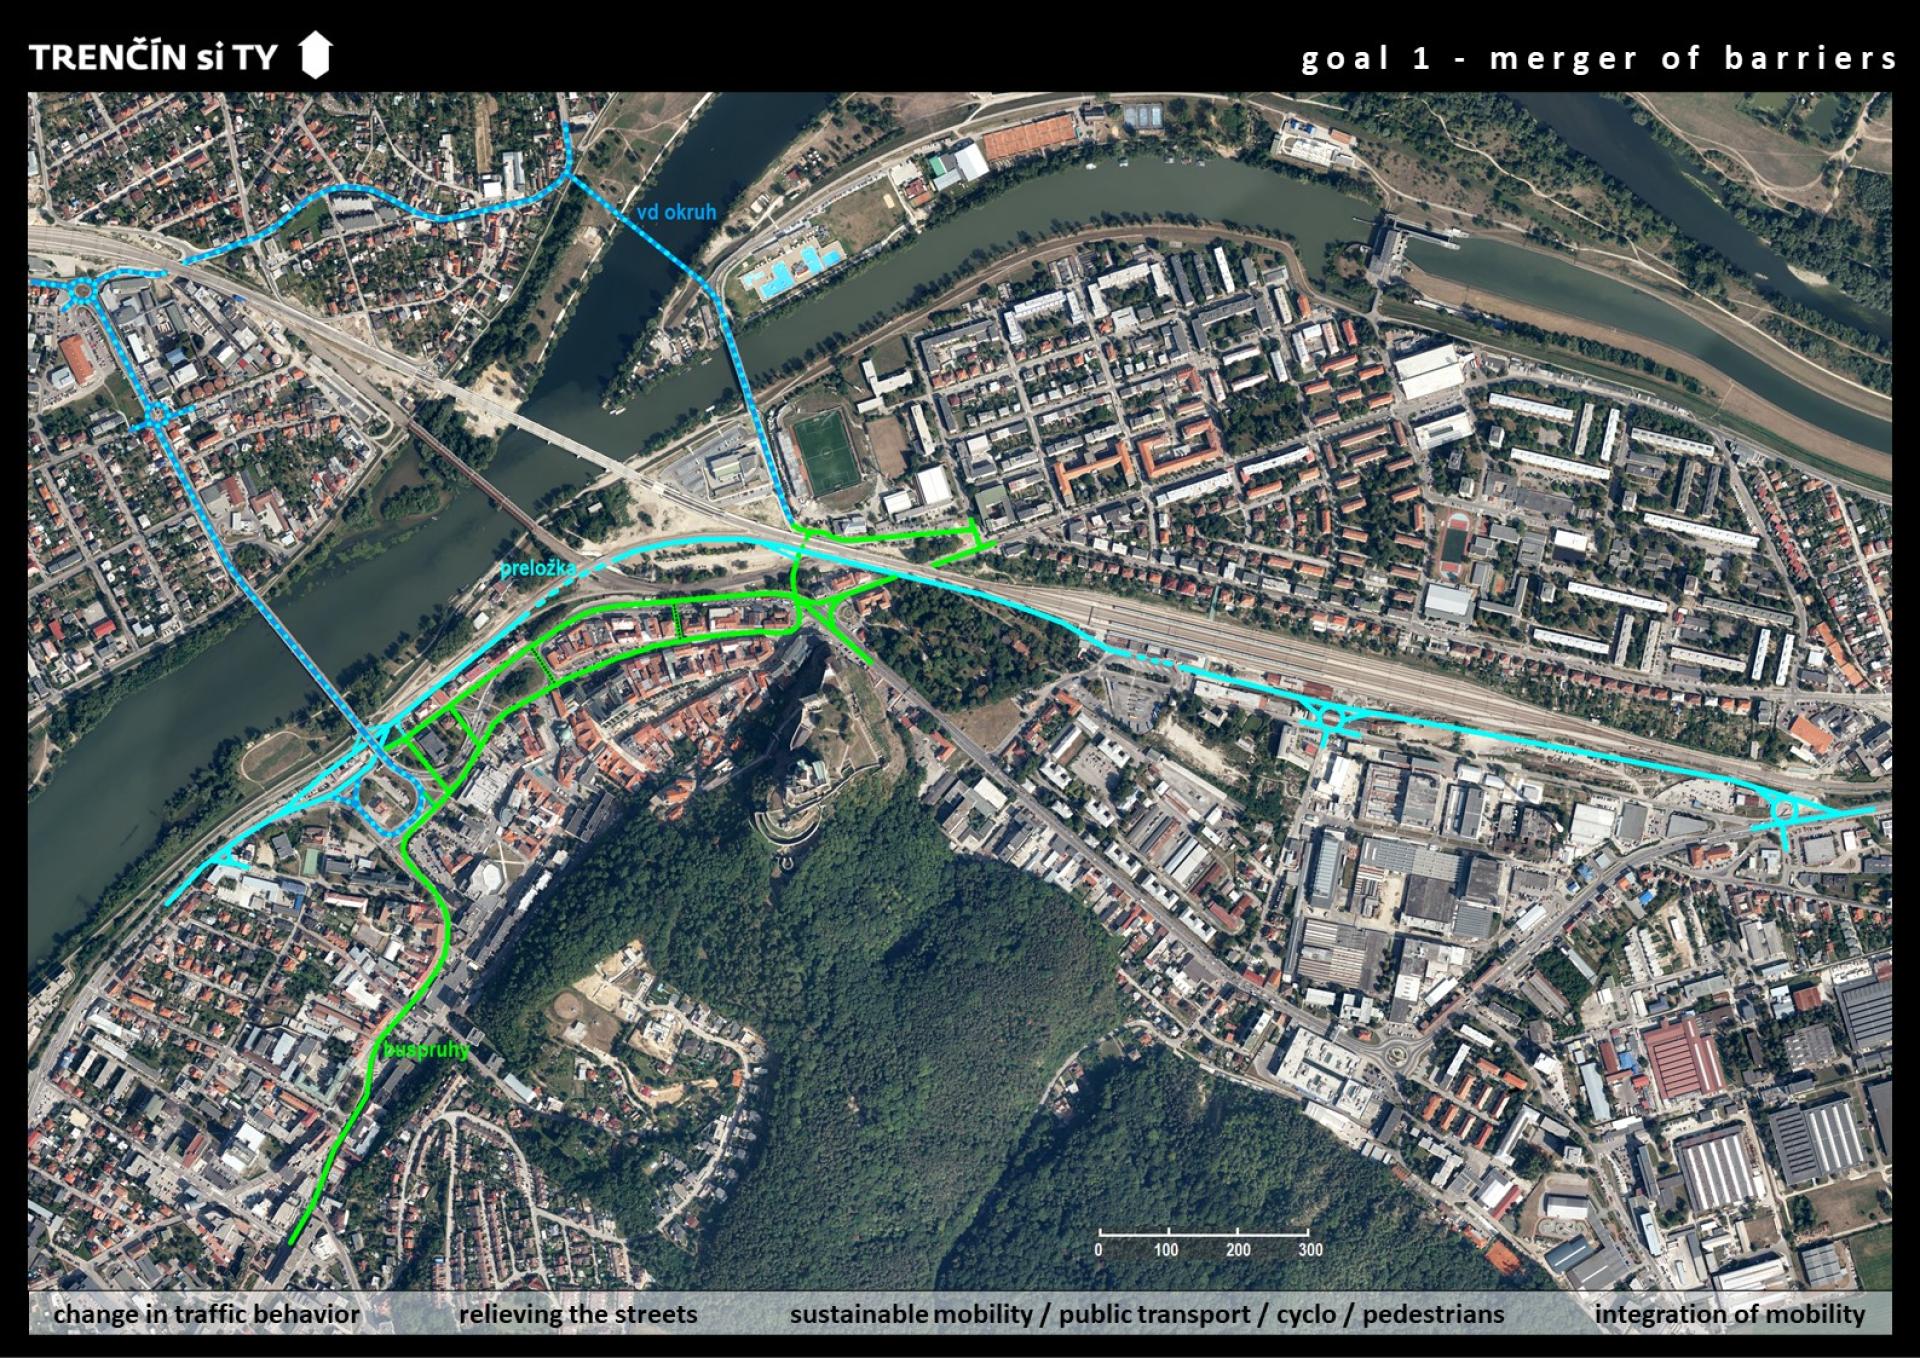Click the large red-roofed industrial hall
1920x1358 pixels.
coord(1684,1060)
